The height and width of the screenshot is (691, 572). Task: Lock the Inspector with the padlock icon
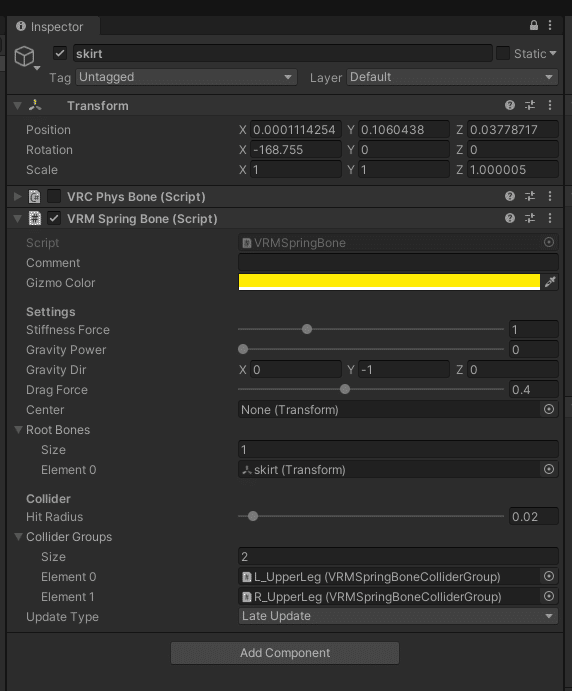534,26
